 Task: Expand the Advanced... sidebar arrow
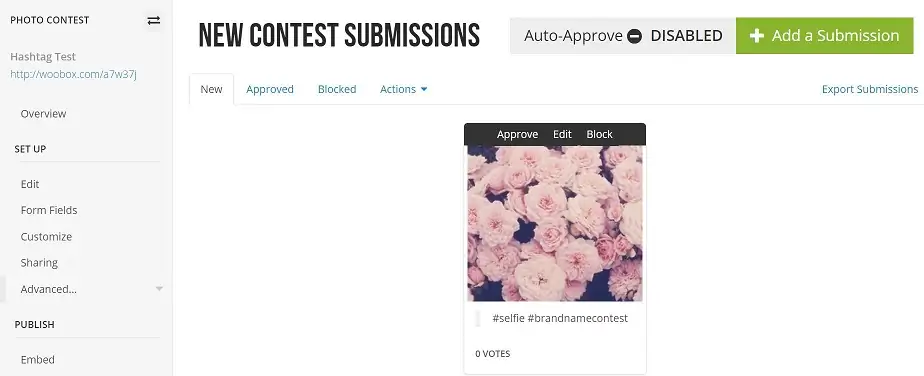click(159, 289)
